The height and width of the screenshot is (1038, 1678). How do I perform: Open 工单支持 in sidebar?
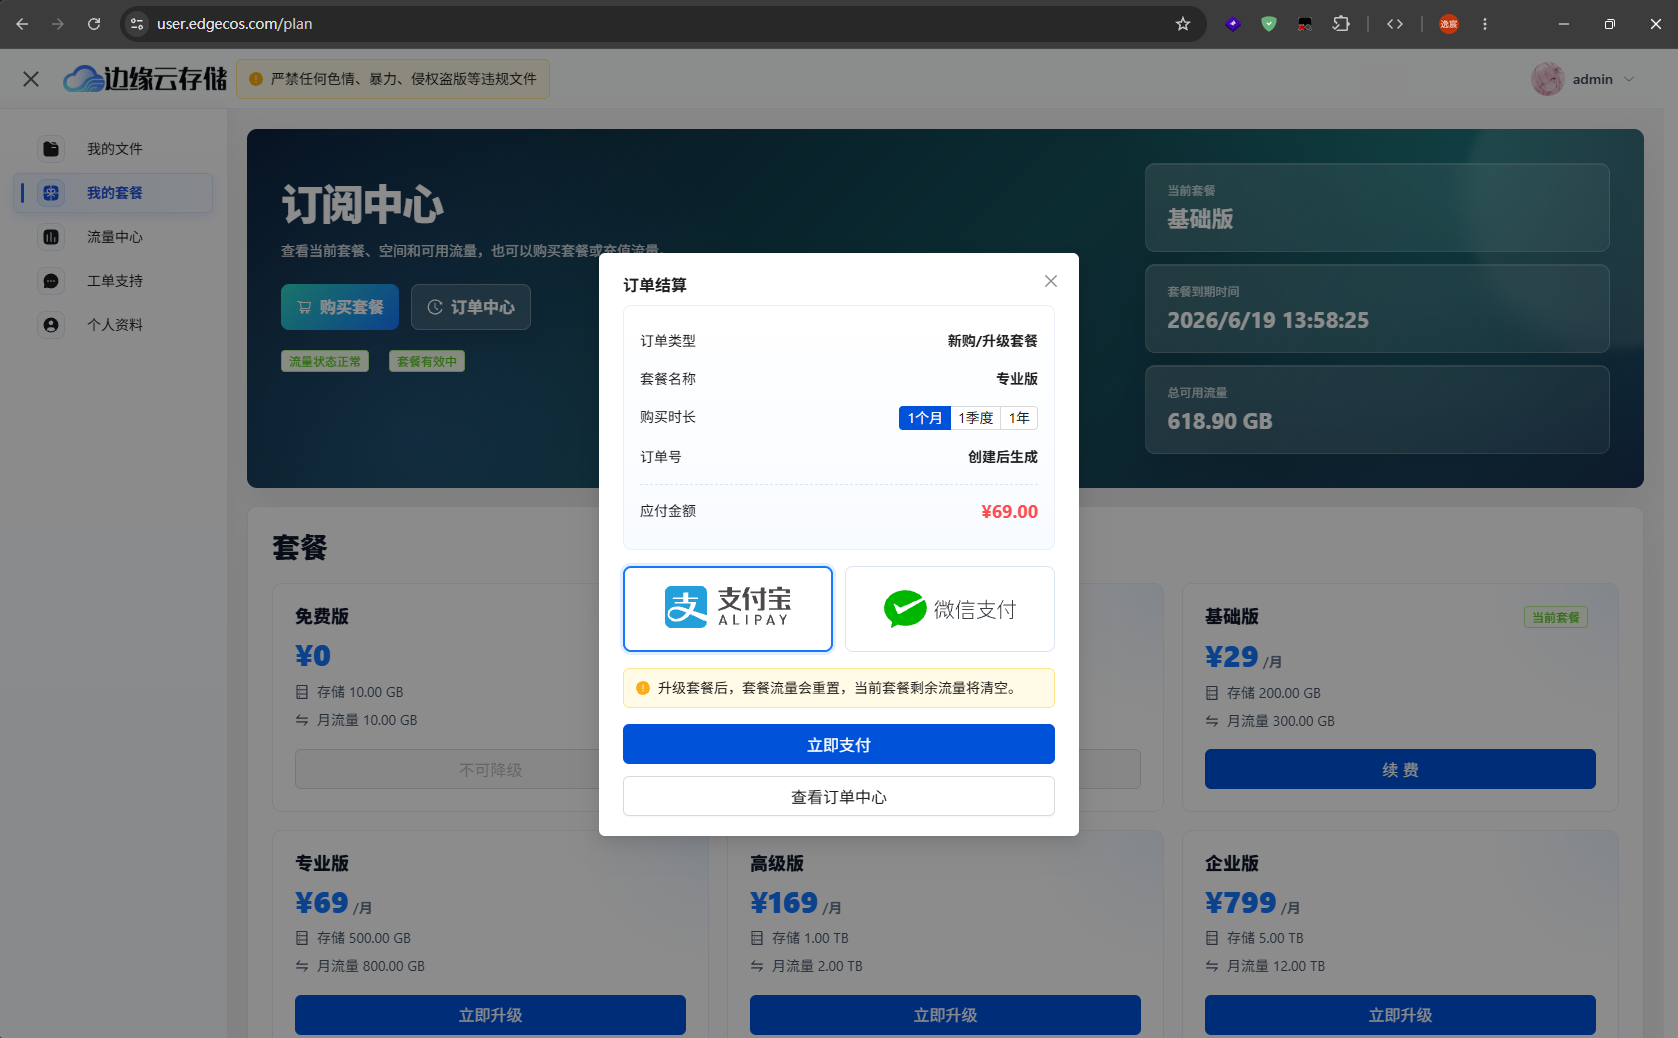(114, 281)
